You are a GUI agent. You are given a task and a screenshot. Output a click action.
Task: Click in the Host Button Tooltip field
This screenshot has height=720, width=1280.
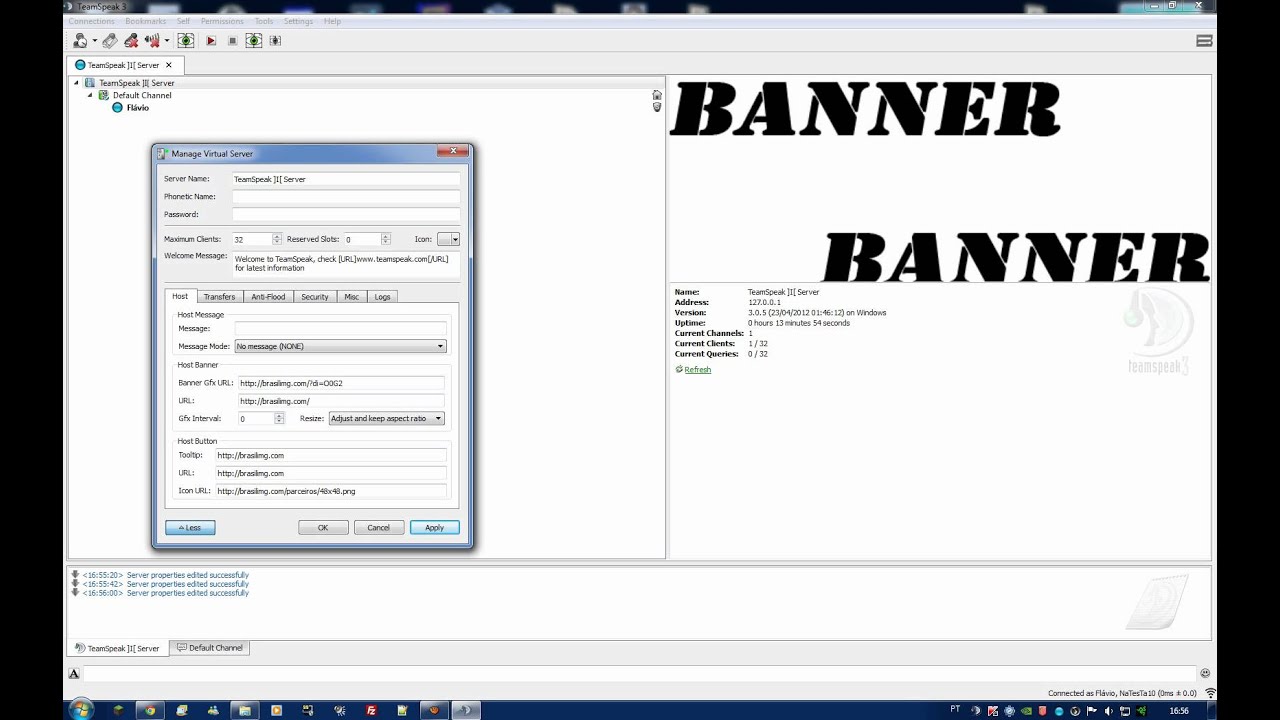(x=331, y=455)
